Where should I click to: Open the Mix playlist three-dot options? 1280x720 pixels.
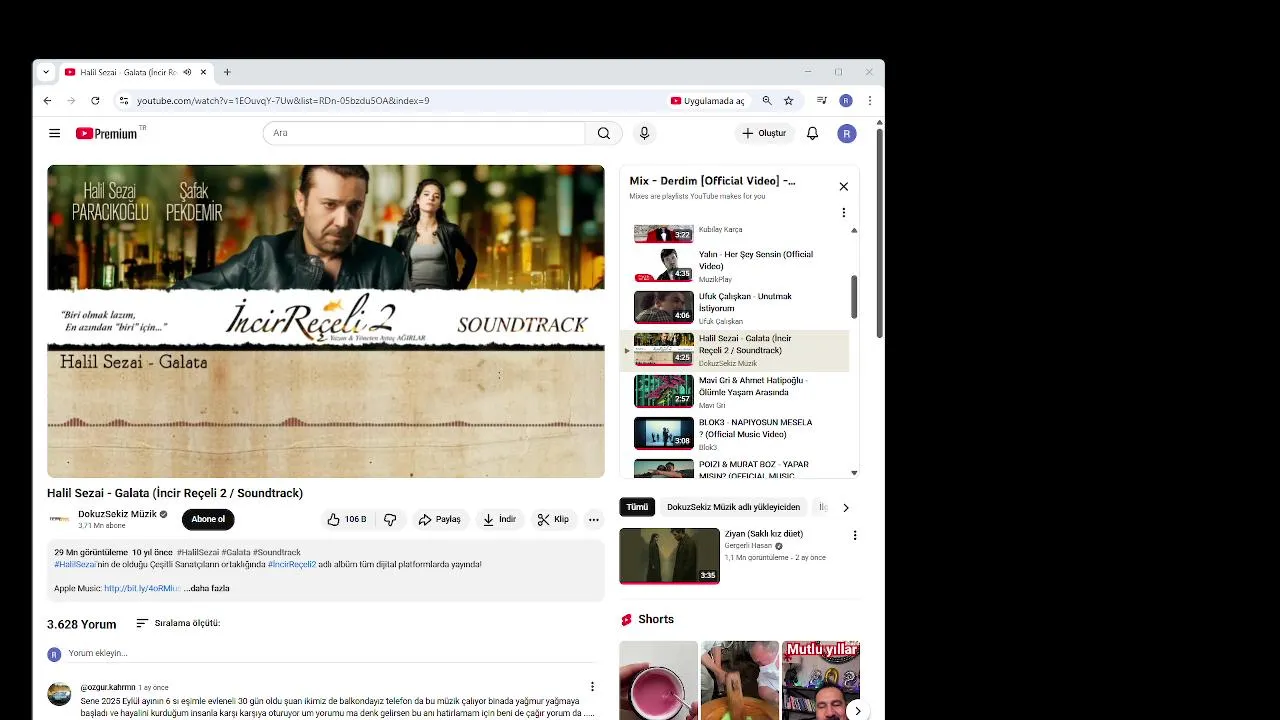pos(843,212)
